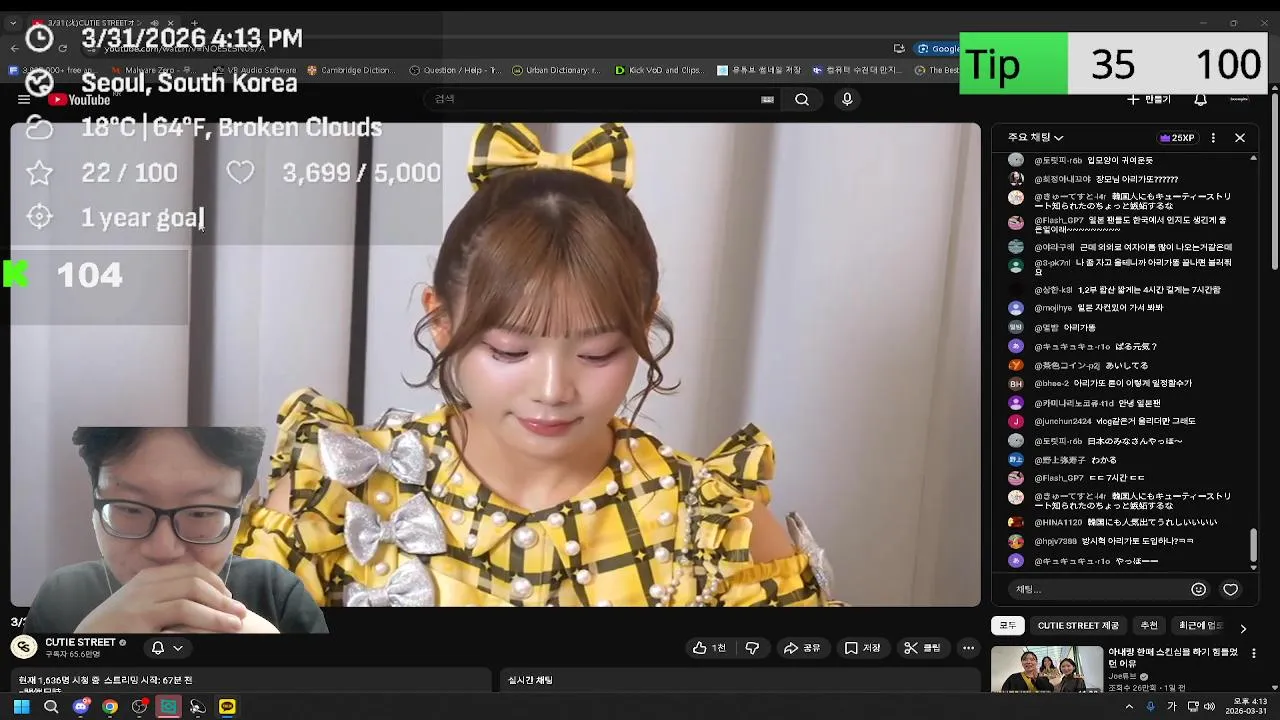Open VB Audio Software bookmark
The height and width of the screenshot is (720, 1280).
pos(254,70)
